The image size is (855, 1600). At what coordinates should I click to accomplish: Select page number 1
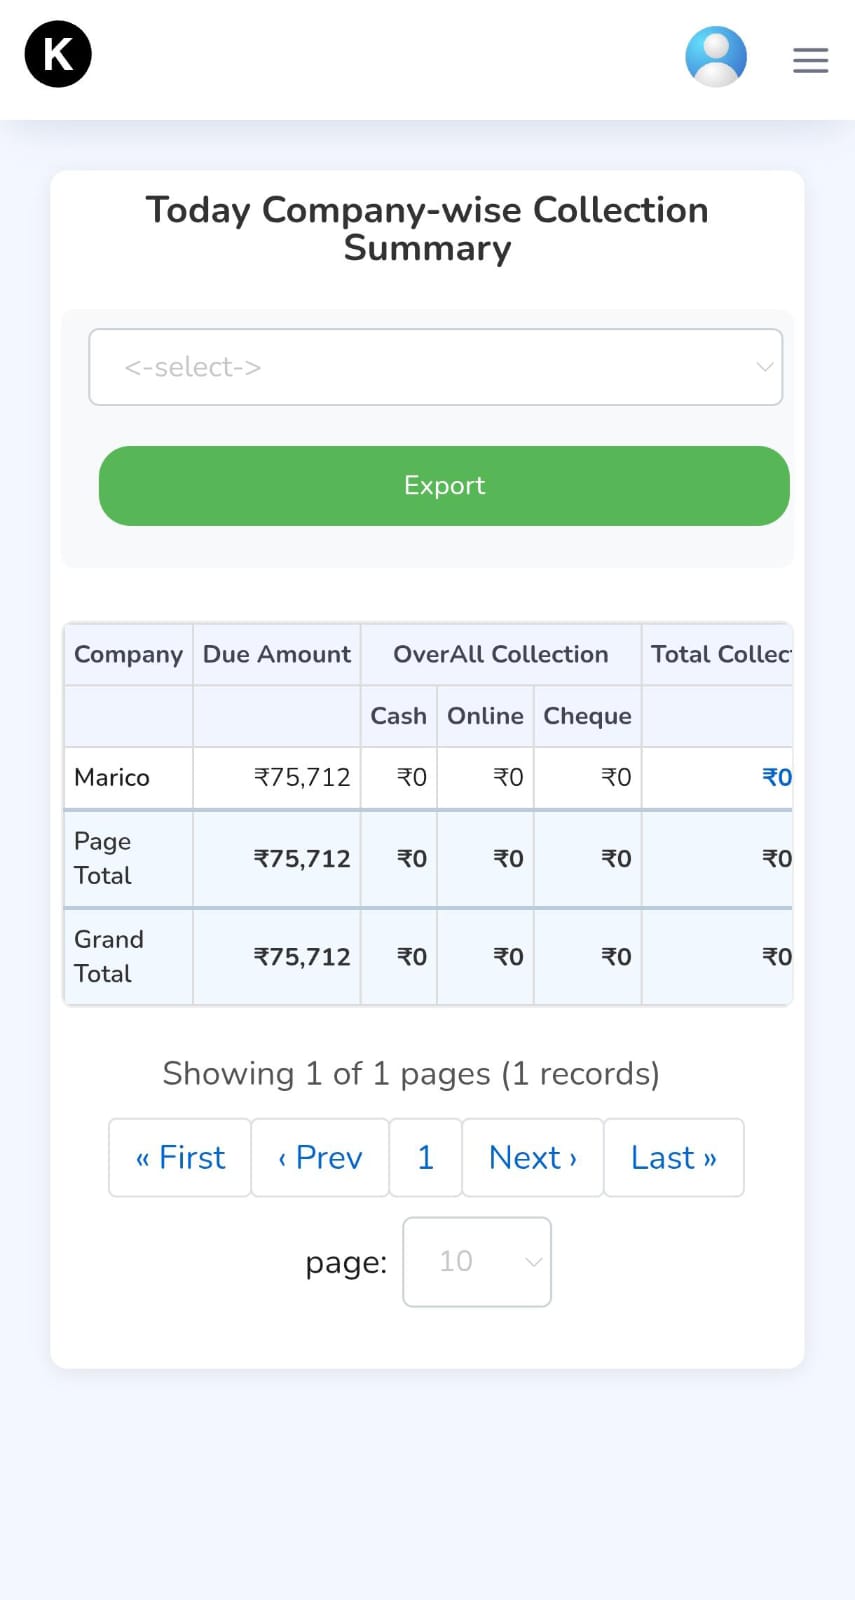tap(425, 1158)
